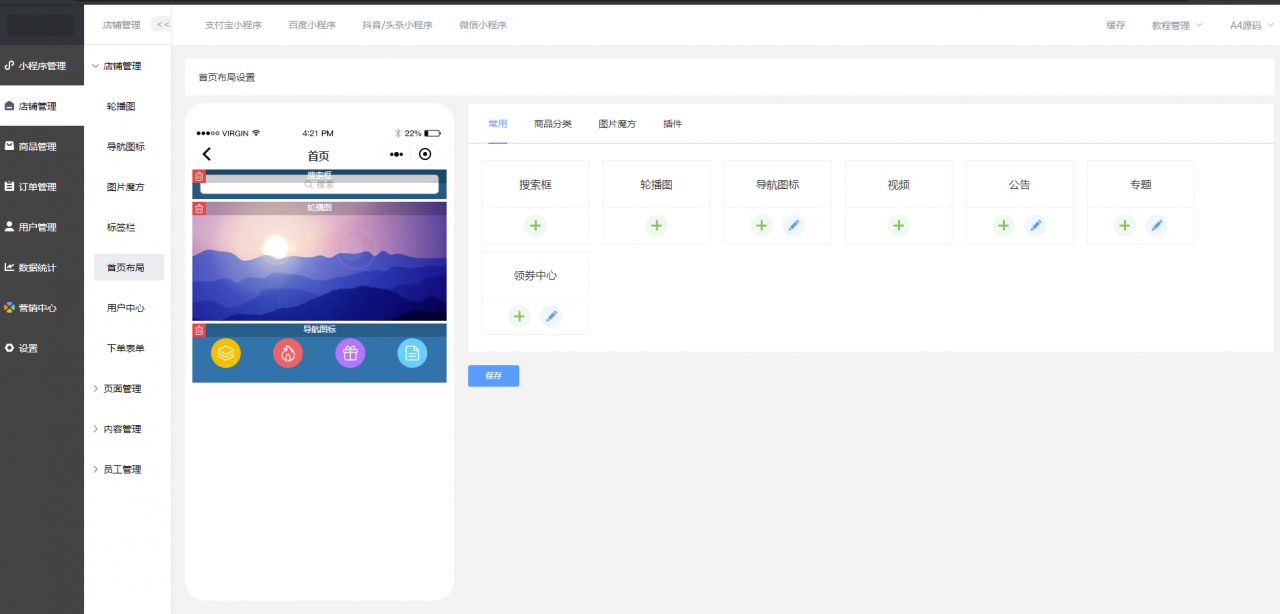Add the 视频 component with its plus icon

(899, 226)
